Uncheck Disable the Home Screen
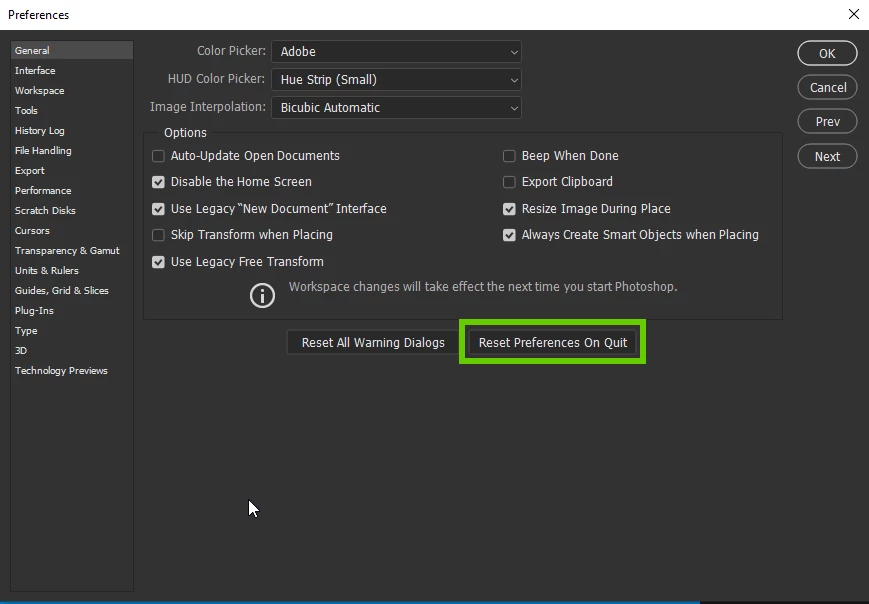 click(159, 182)
